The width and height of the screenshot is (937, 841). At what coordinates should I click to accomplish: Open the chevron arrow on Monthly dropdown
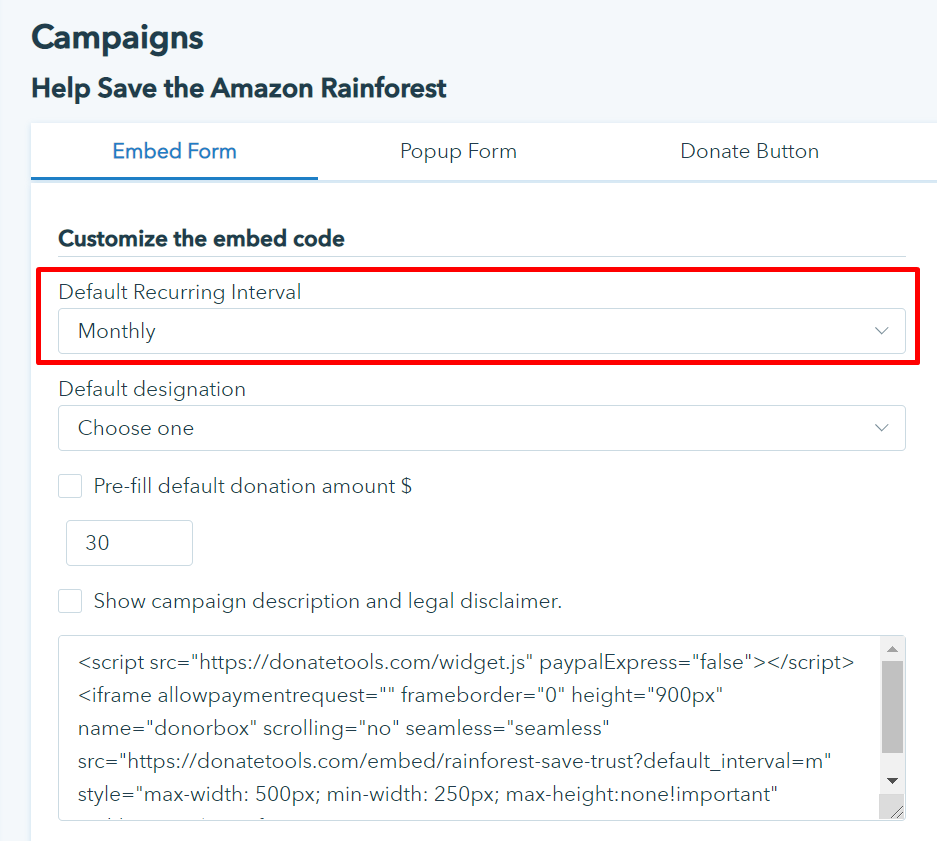tap(881, 331)
